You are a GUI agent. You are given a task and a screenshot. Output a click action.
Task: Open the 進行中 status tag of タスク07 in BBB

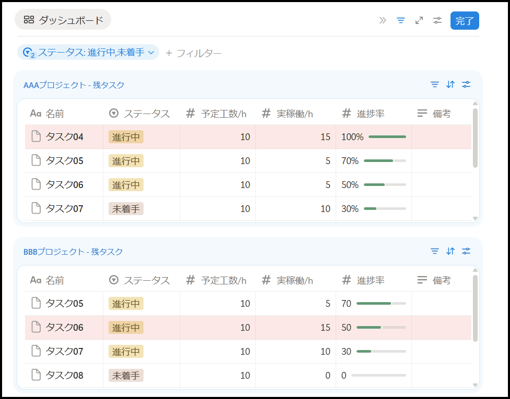pyautogui.click(x=126, y=351)
